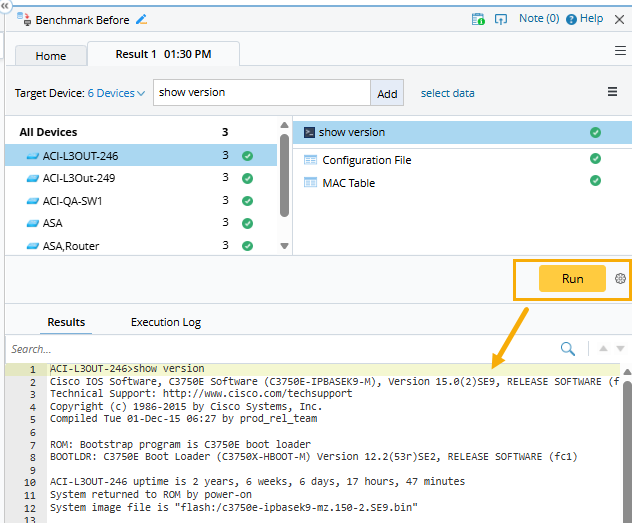Click the select data link
632x523 pixels.
click(x=447, y=93)
